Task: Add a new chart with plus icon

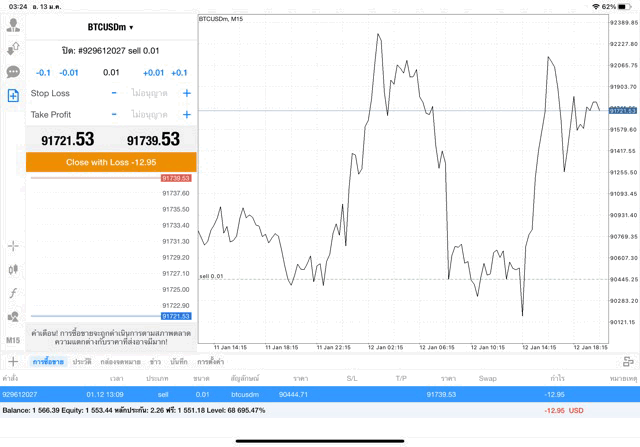Action: click(x=13, y=361)
